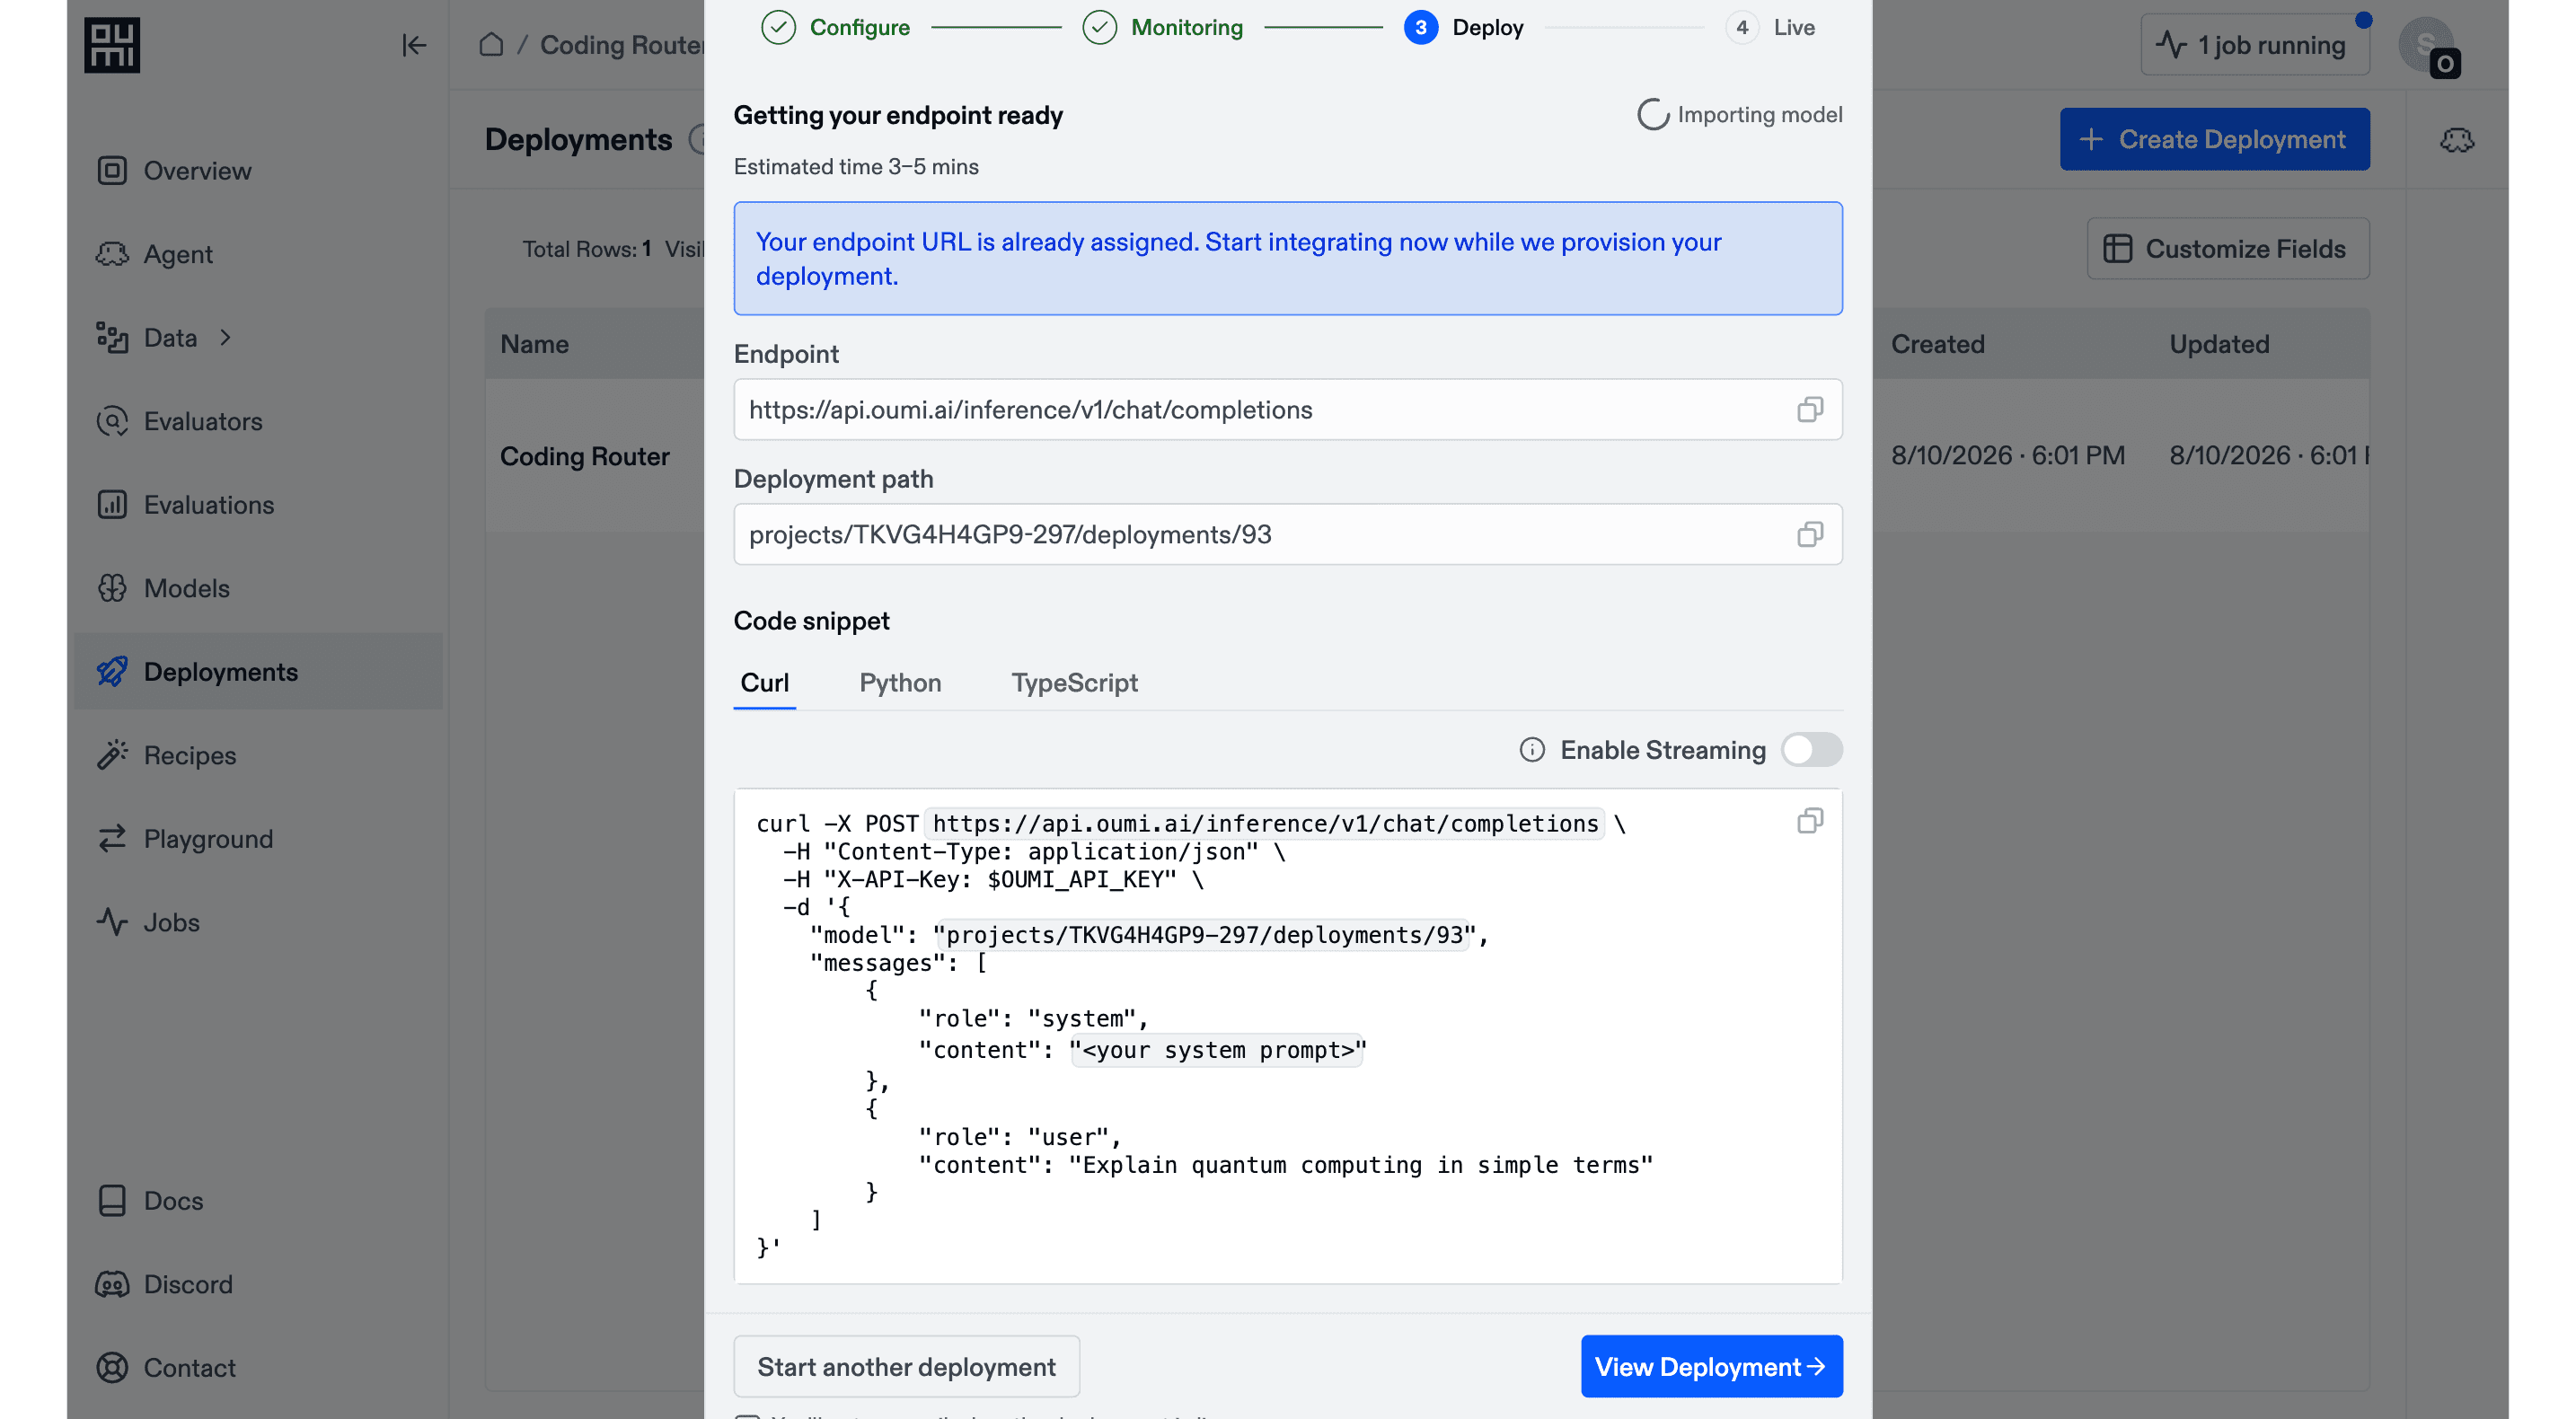Click the Deploy step number 3

click(x=1420, y=27)
